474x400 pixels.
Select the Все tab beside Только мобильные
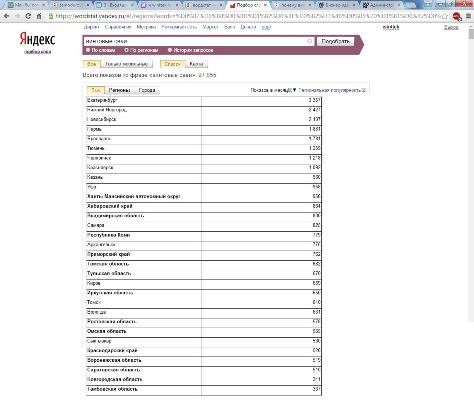[91, 64]
